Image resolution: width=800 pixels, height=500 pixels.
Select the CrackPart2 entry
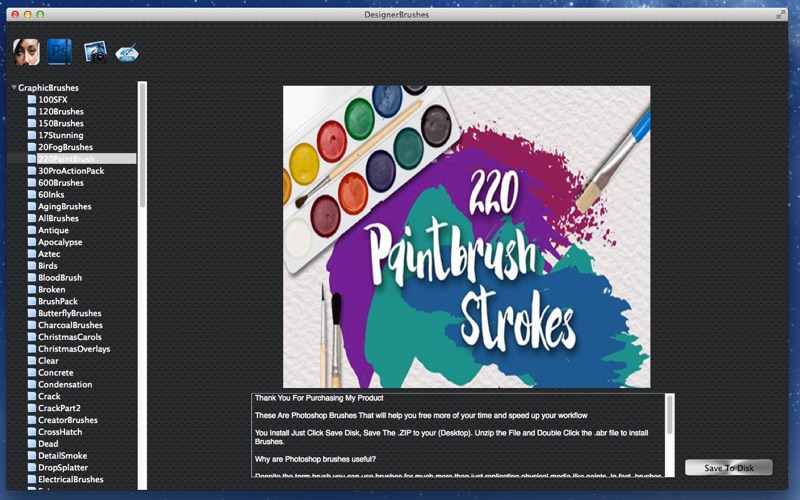[59, 408]
